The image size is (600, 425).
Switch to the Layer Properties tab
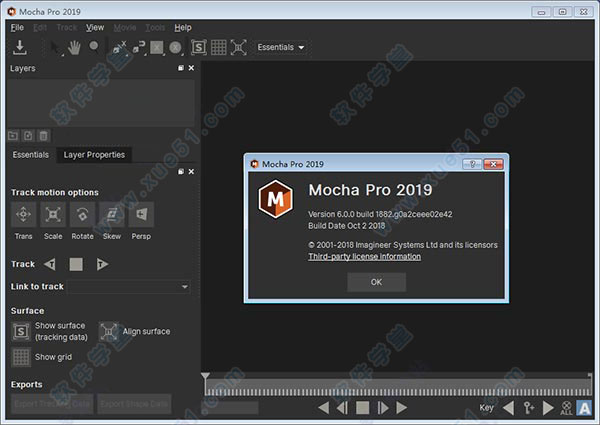[94, 155]
